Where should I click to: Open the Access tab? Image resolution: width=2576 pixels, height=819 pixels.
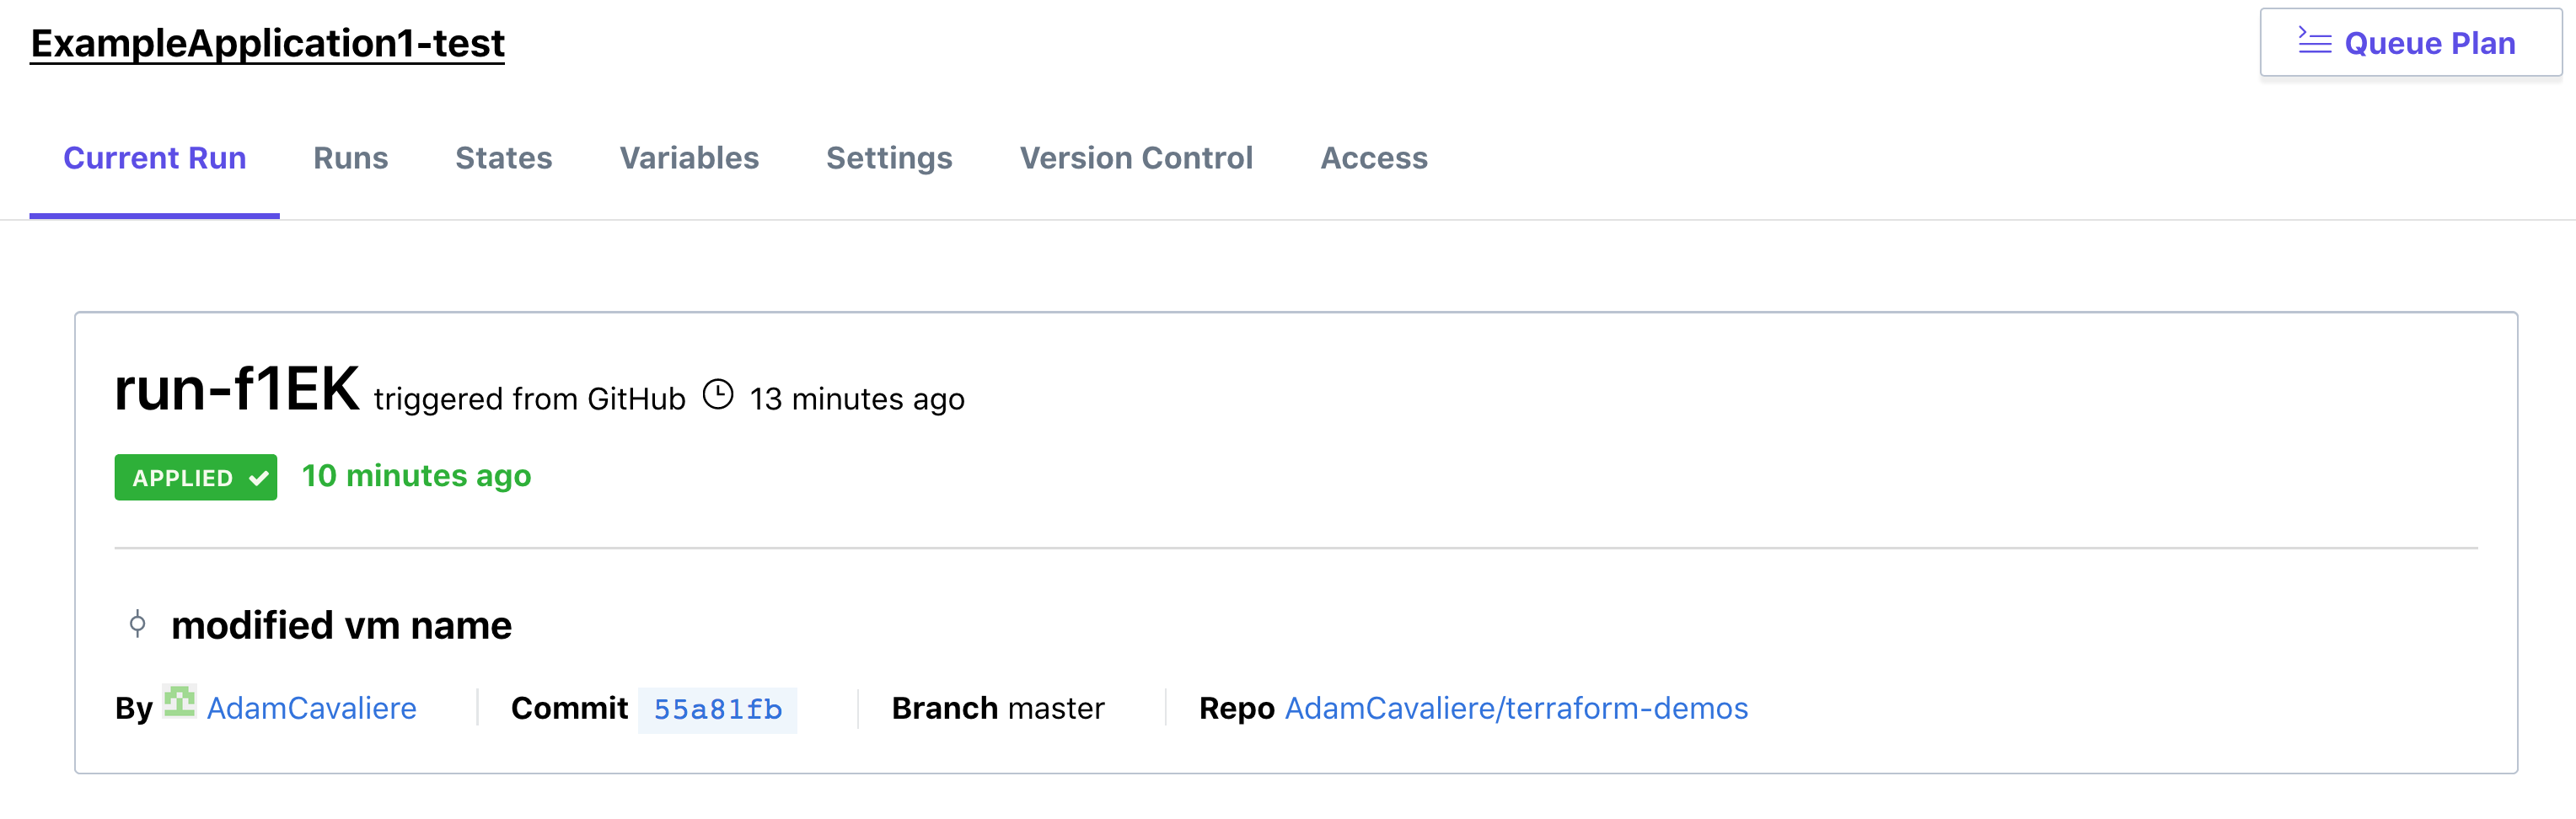click(x=1374, y=158)
